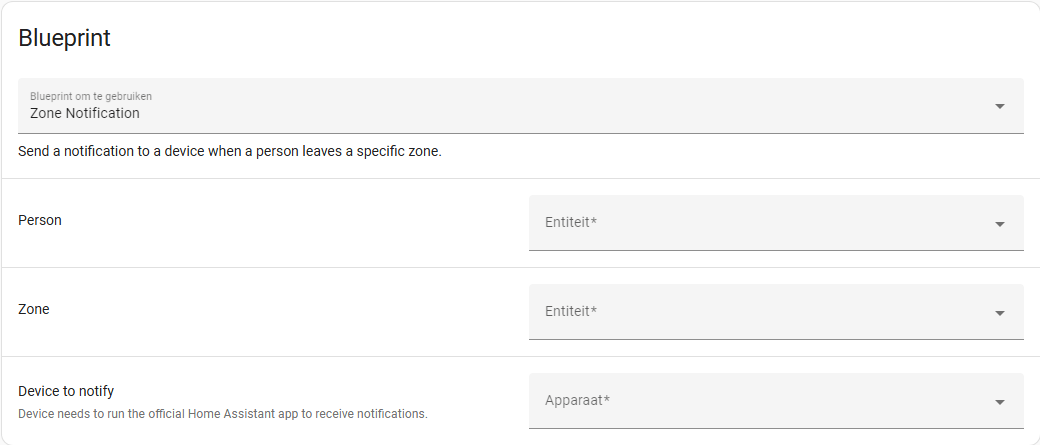Click the Apparaat field dropdown arrow icon
Image resolution: width=1040 pixels, height=445 pixels.
click(1000, 402)
